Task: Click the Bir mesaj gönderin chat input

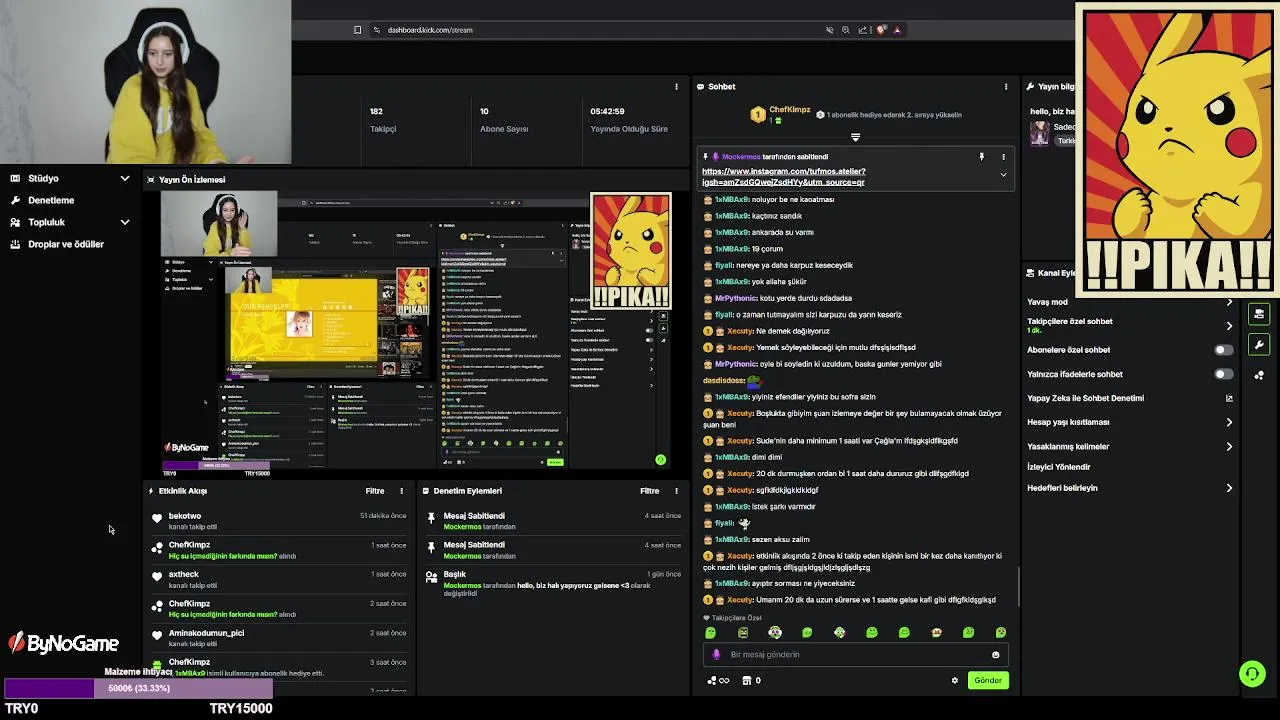Action: coord(856,655)
